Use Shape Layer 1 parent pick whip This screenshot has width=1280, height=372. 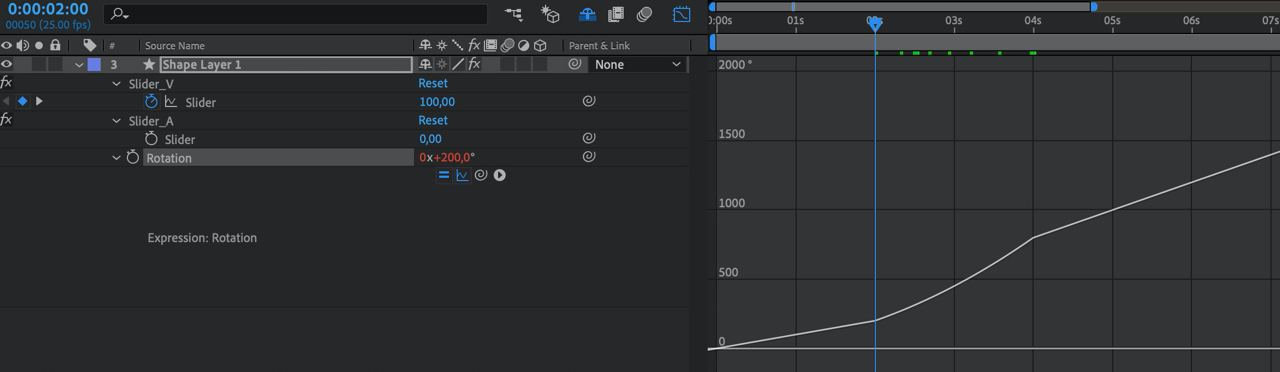pyautogui.click(x=575, y=64)
